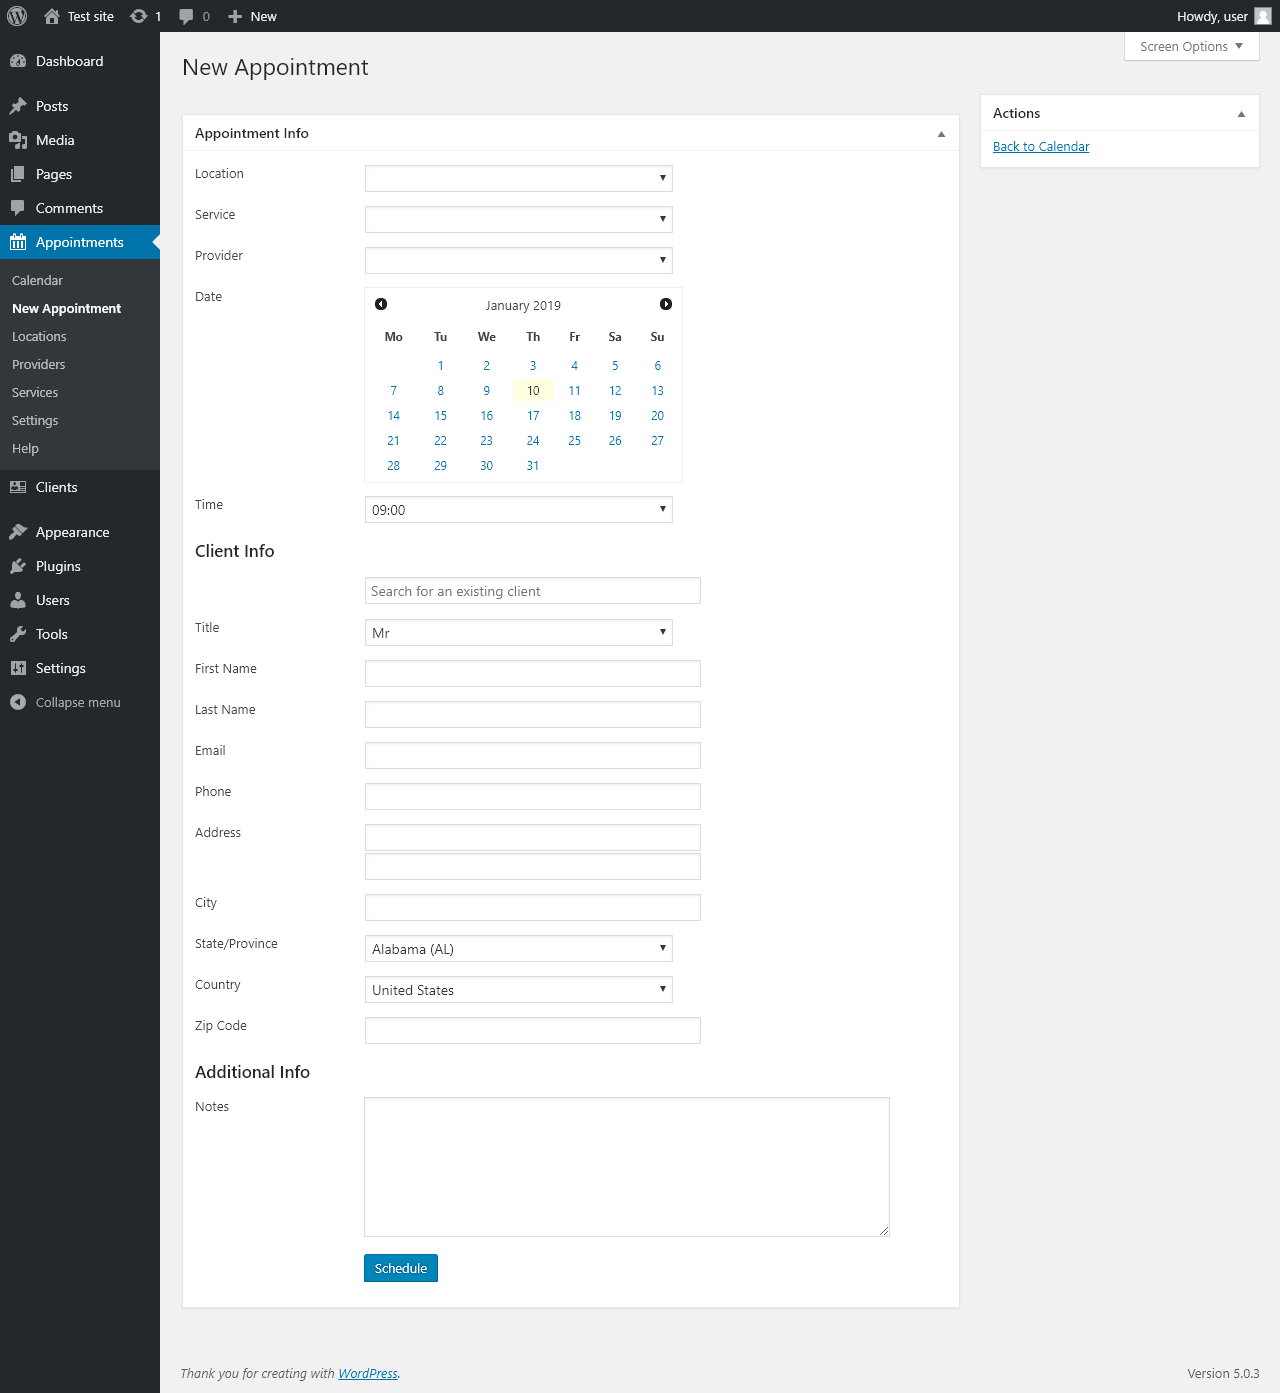Image resolution: width=1280 pixels, height=1393 pixels.
Task: Open Dashboard from the sidebar
Action: pyautogui.click(x=80, y=61)
